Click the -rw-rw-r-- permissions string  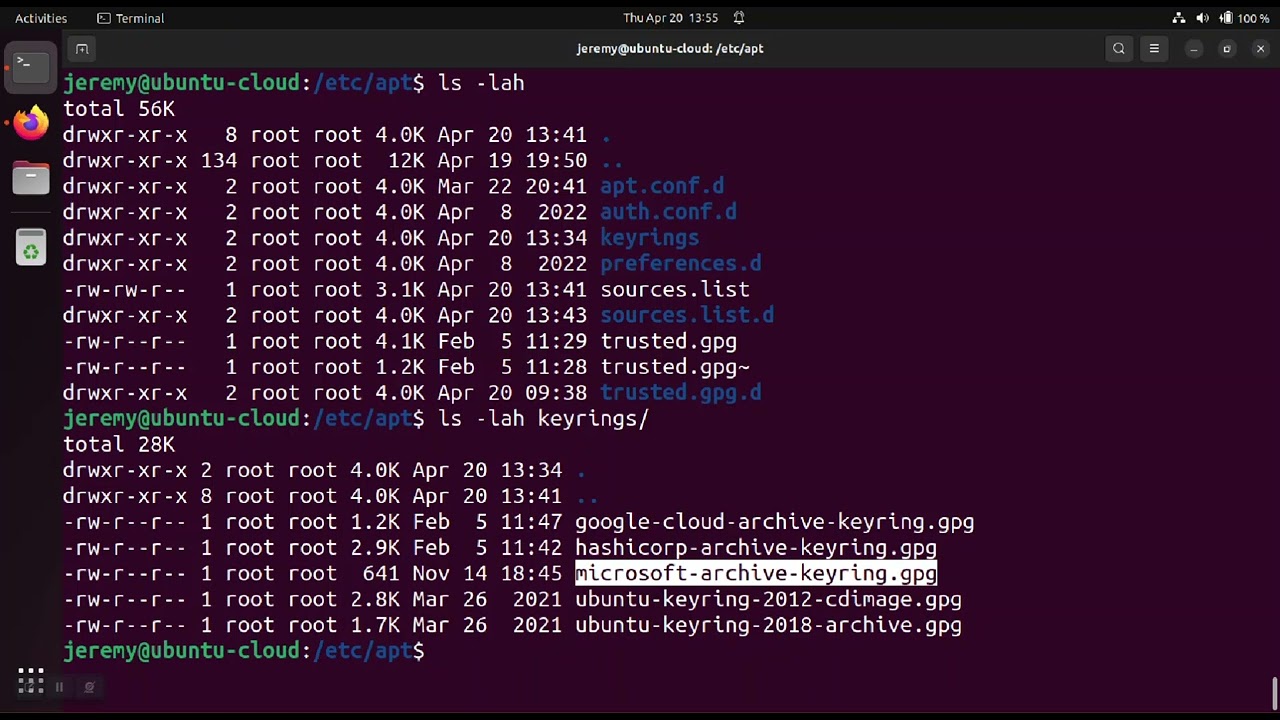(125, 290)
